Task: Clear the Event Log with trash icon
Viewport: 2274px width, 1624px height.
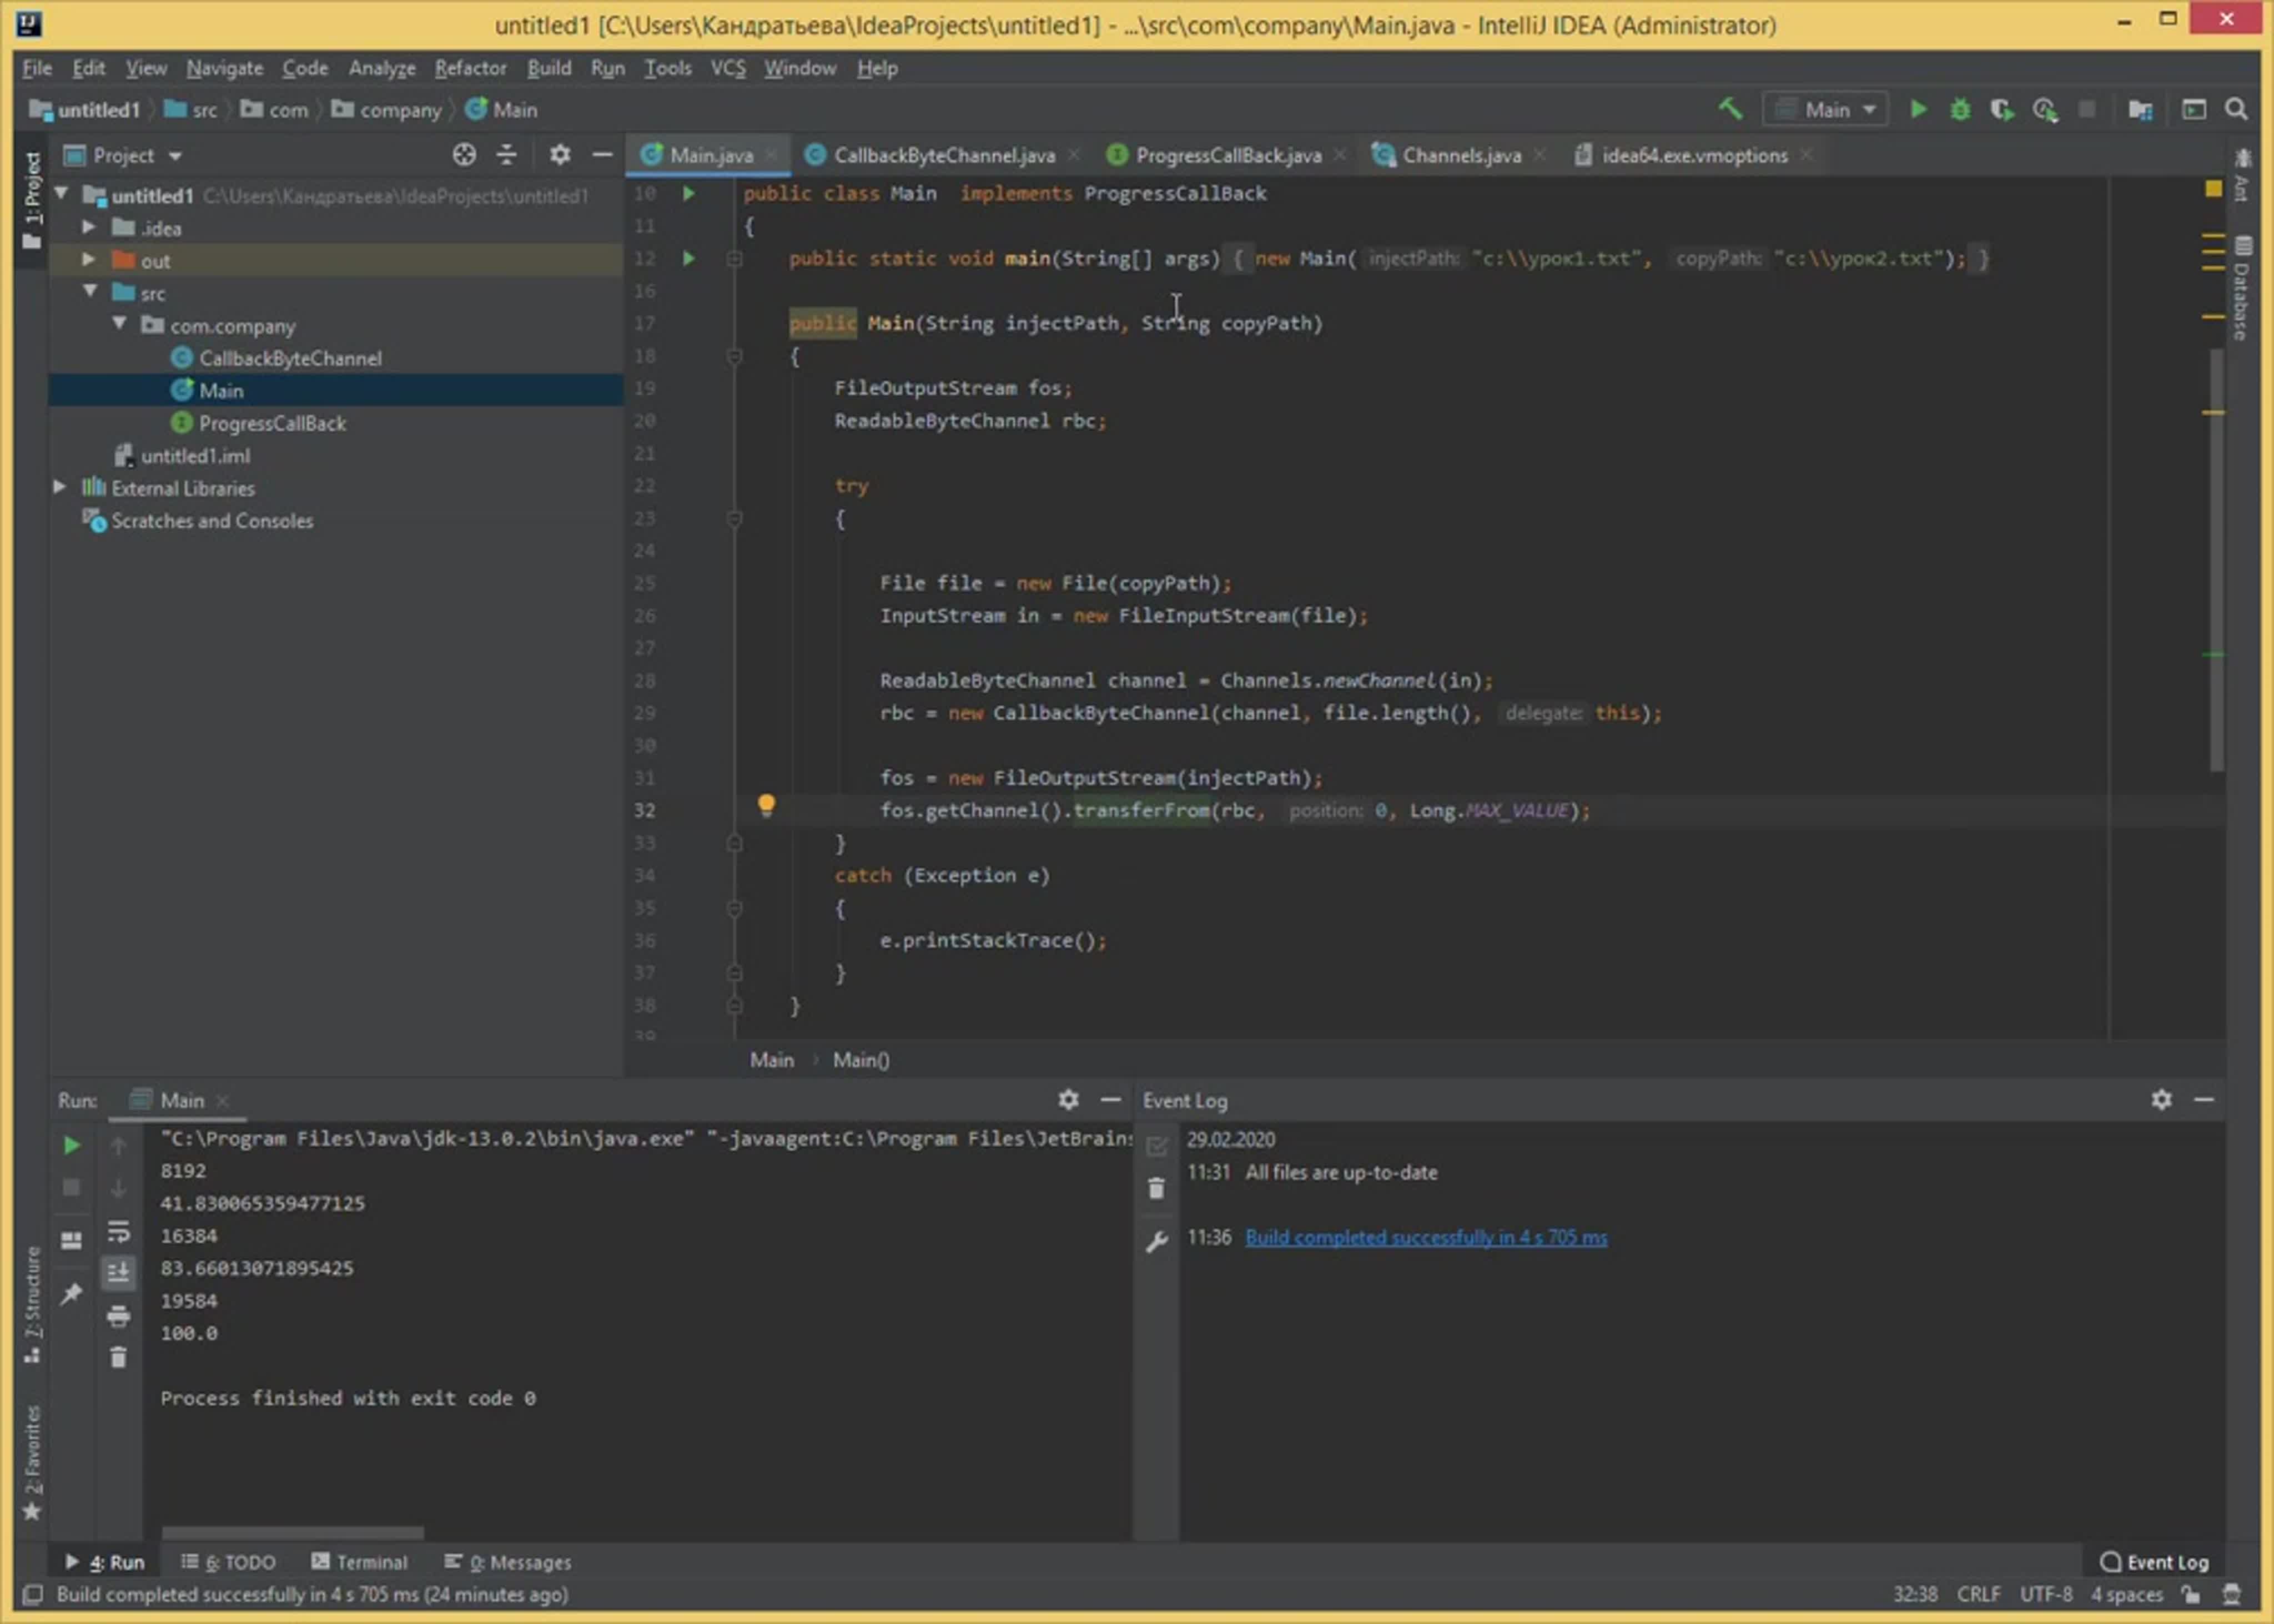Action: (1157, 1189)
